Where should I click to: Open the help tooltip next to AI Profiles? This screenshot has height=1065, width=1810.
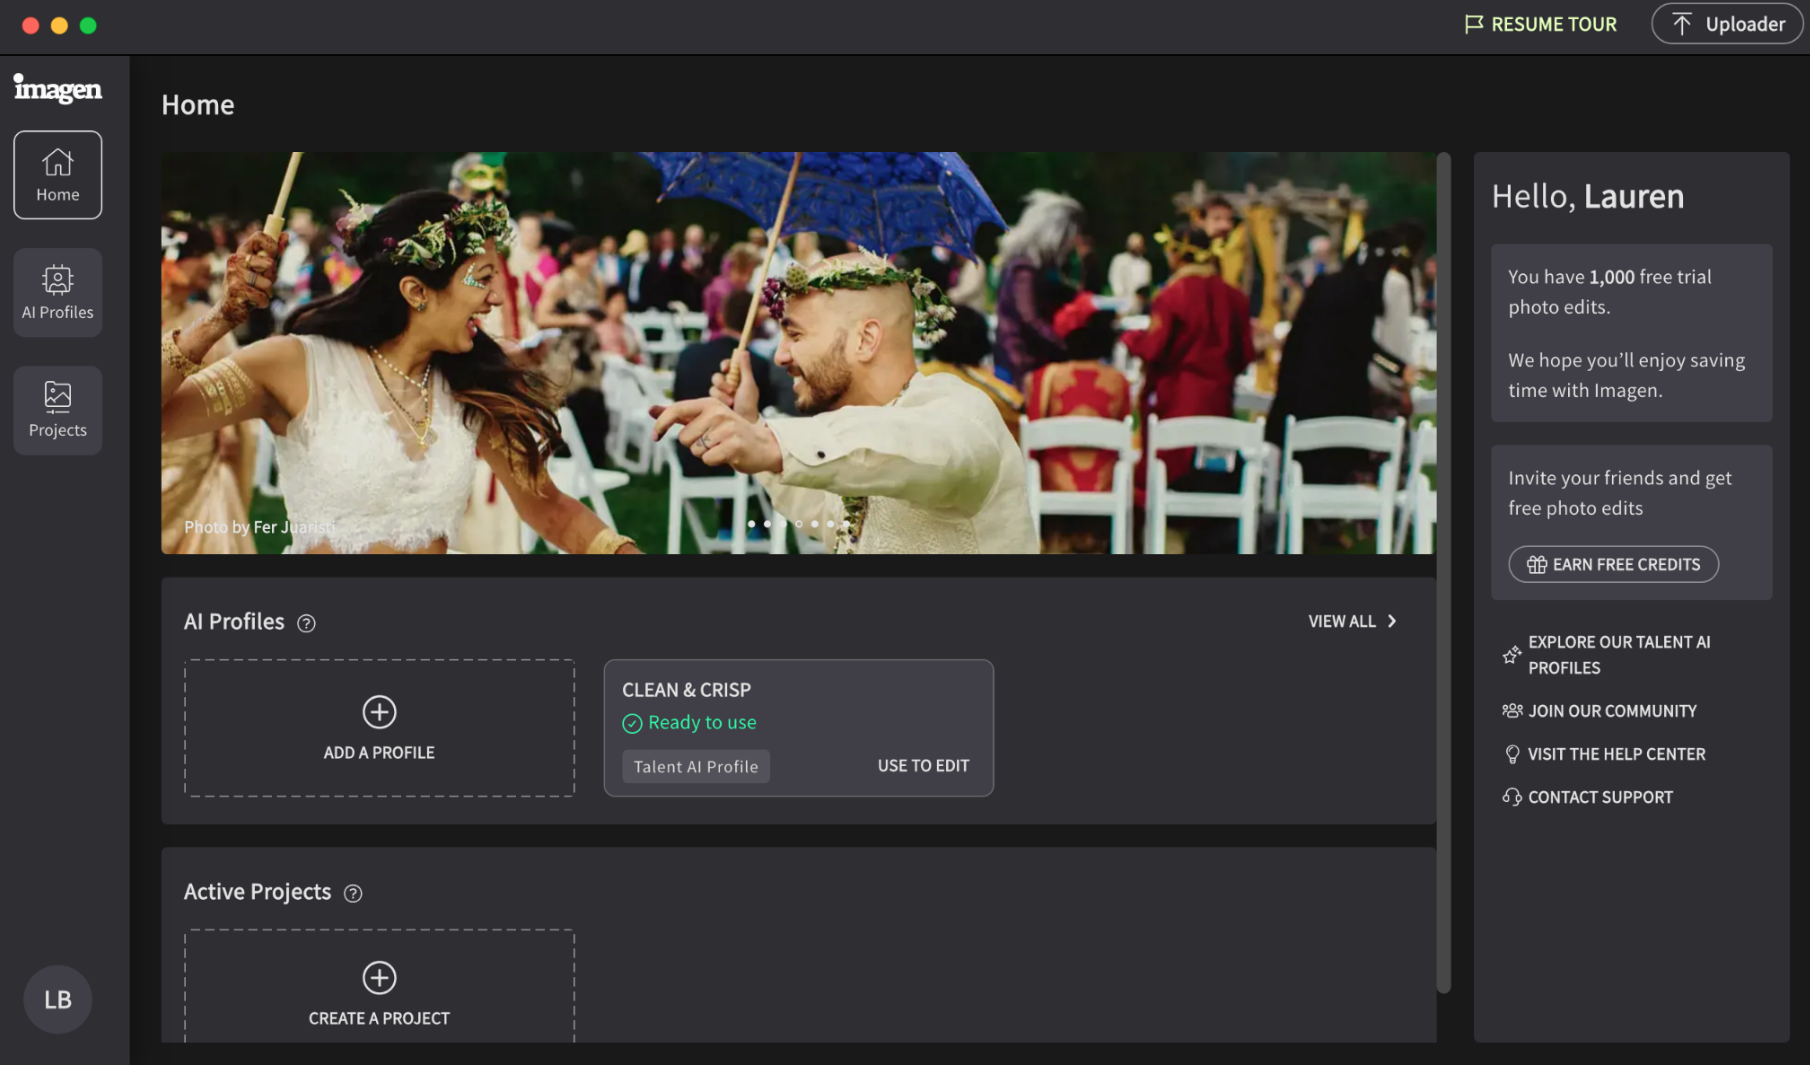pyautogui.click(x=305, y=622)
